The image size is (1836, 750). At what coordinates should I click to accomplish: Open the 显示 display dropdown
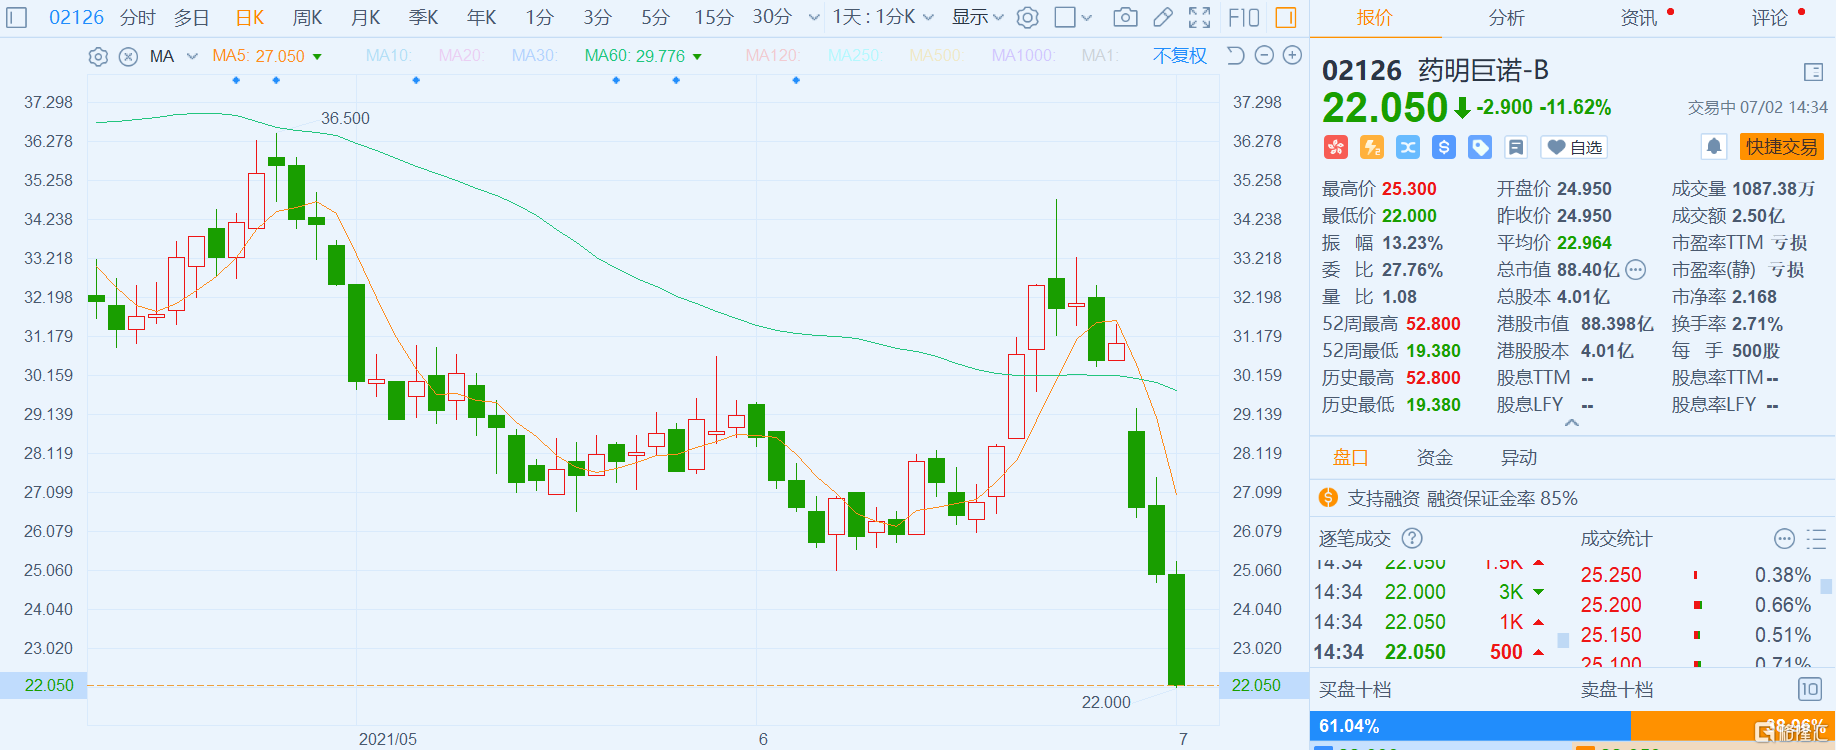(977, 17)
